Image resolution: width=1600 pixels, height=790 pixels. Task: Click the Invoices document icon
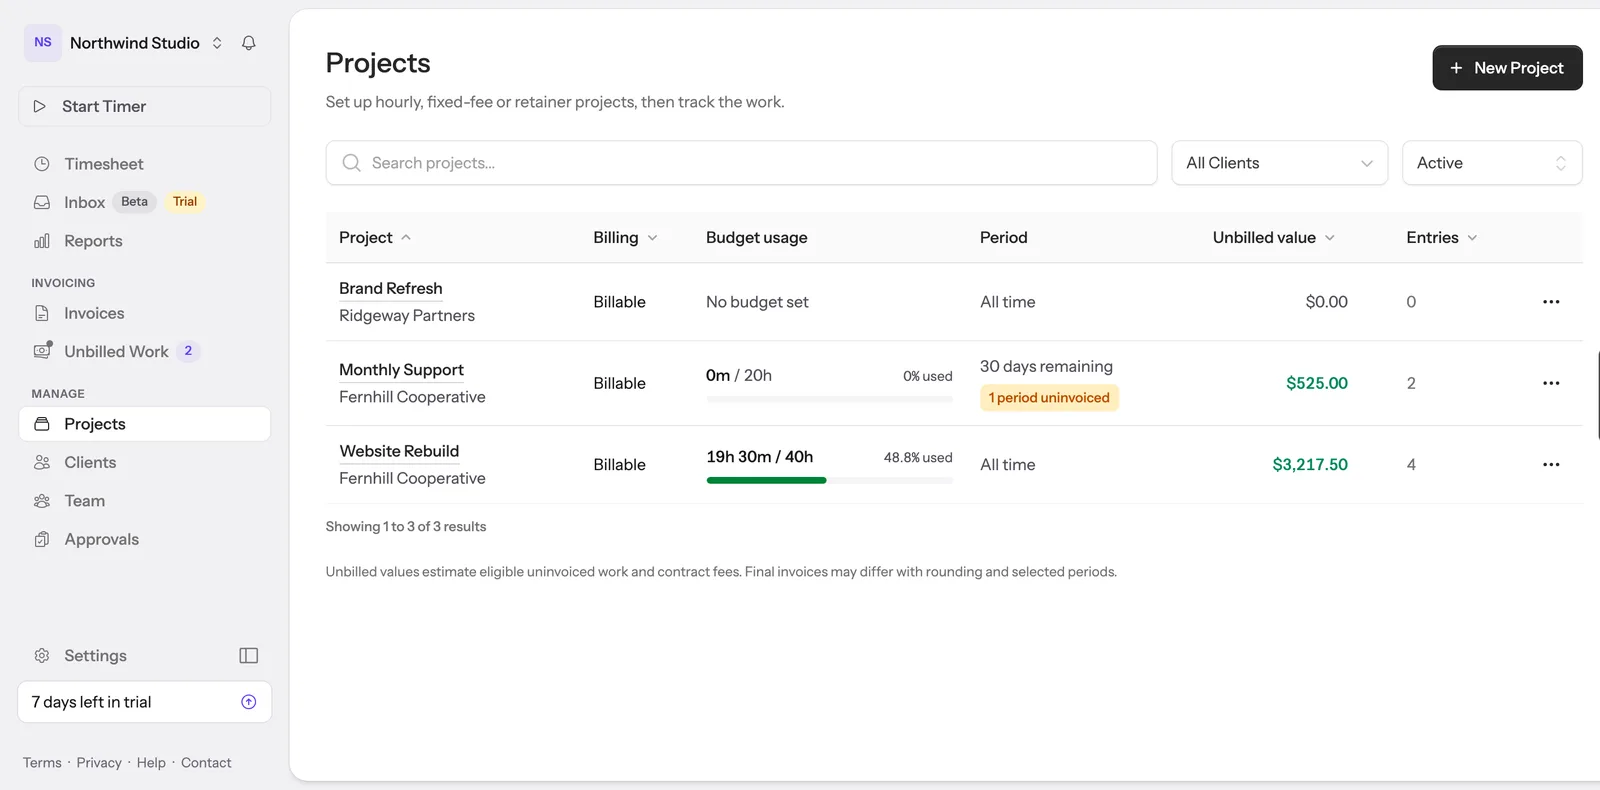pos(42,313)
